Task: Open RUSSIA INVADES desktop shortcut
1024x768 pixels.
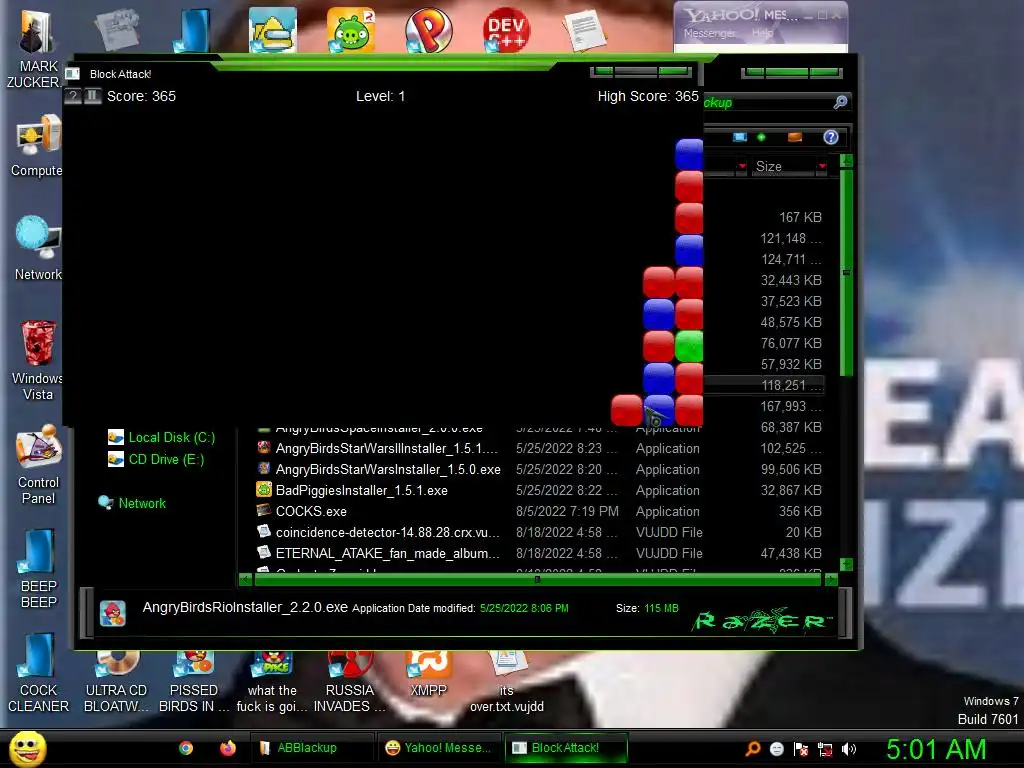Action: tap(350, 682)
